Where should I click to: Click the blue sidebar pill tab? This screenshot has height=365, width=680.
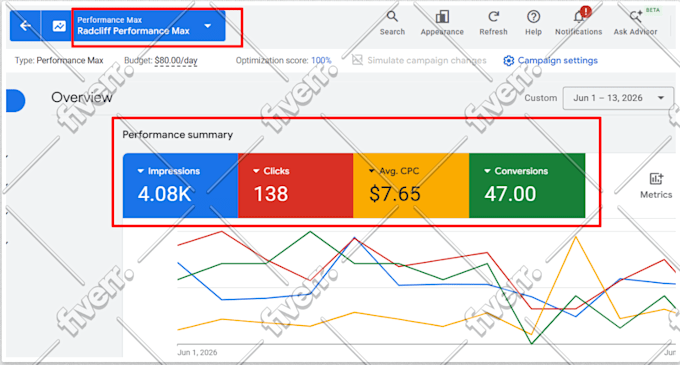[x=16, y=101]
